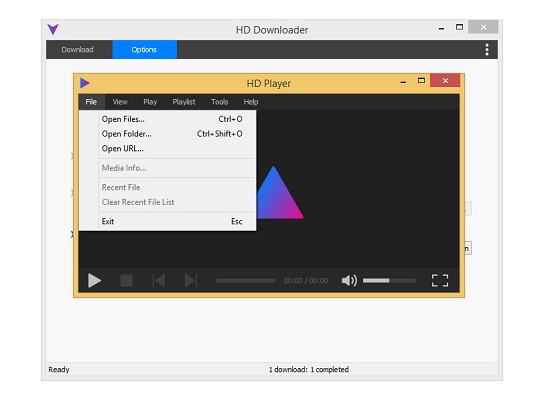Open the File menu in HD Player
This screenshot has height=401, width=550.
coord(91,102)
